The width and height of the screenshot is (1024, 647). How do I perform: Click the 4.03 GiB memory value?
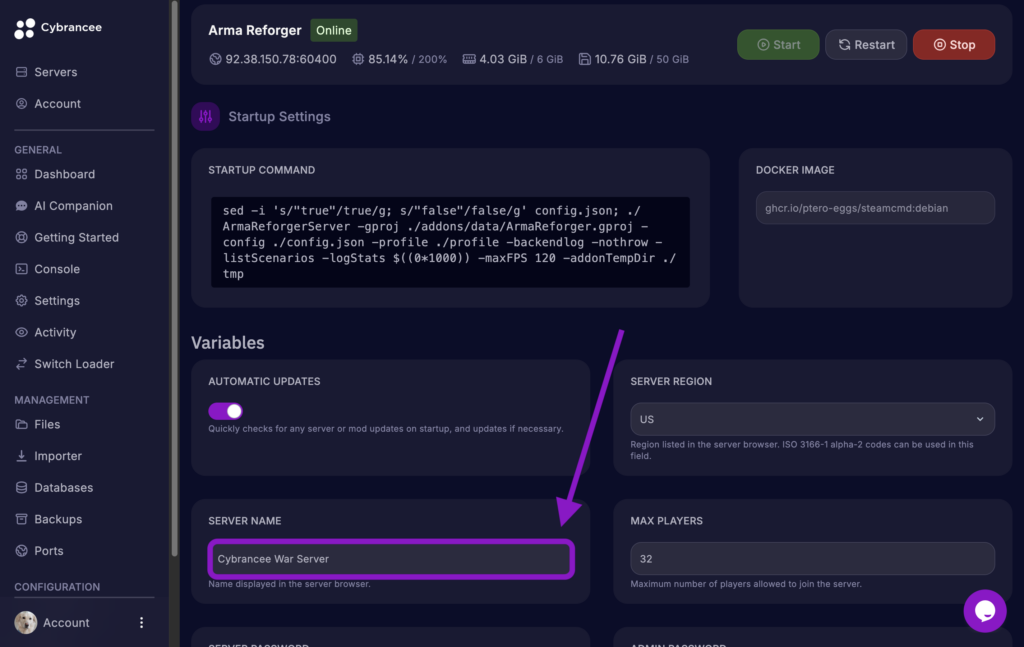[x=503, y=59]
